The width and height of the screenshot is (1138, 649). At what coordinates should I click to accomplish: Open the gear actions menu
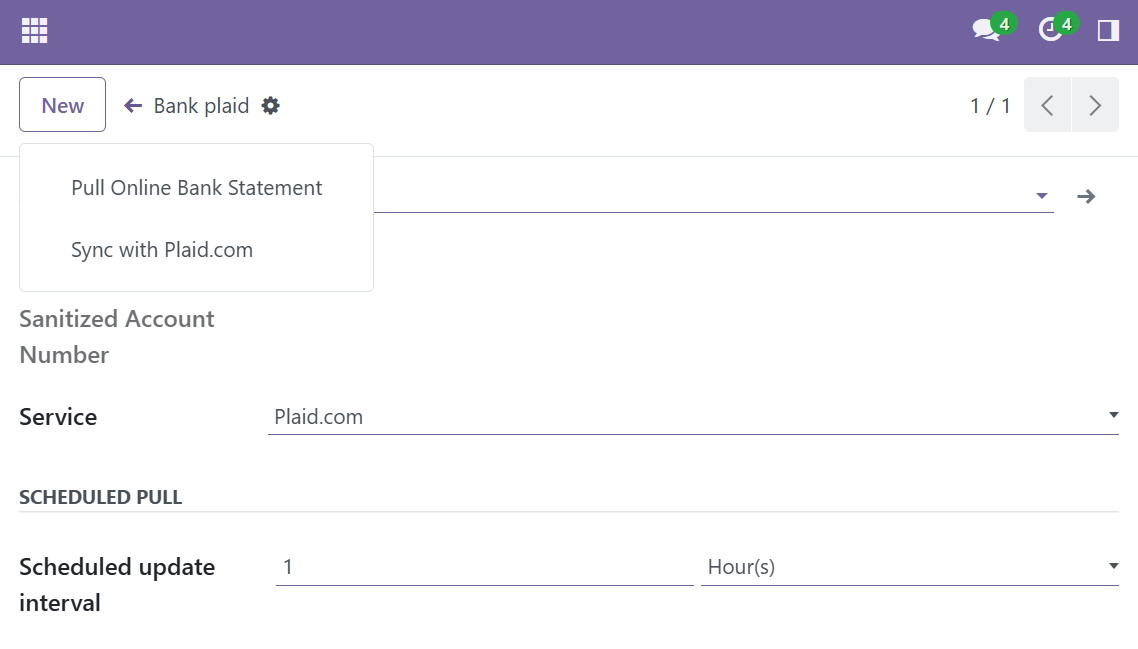[271, 106]
